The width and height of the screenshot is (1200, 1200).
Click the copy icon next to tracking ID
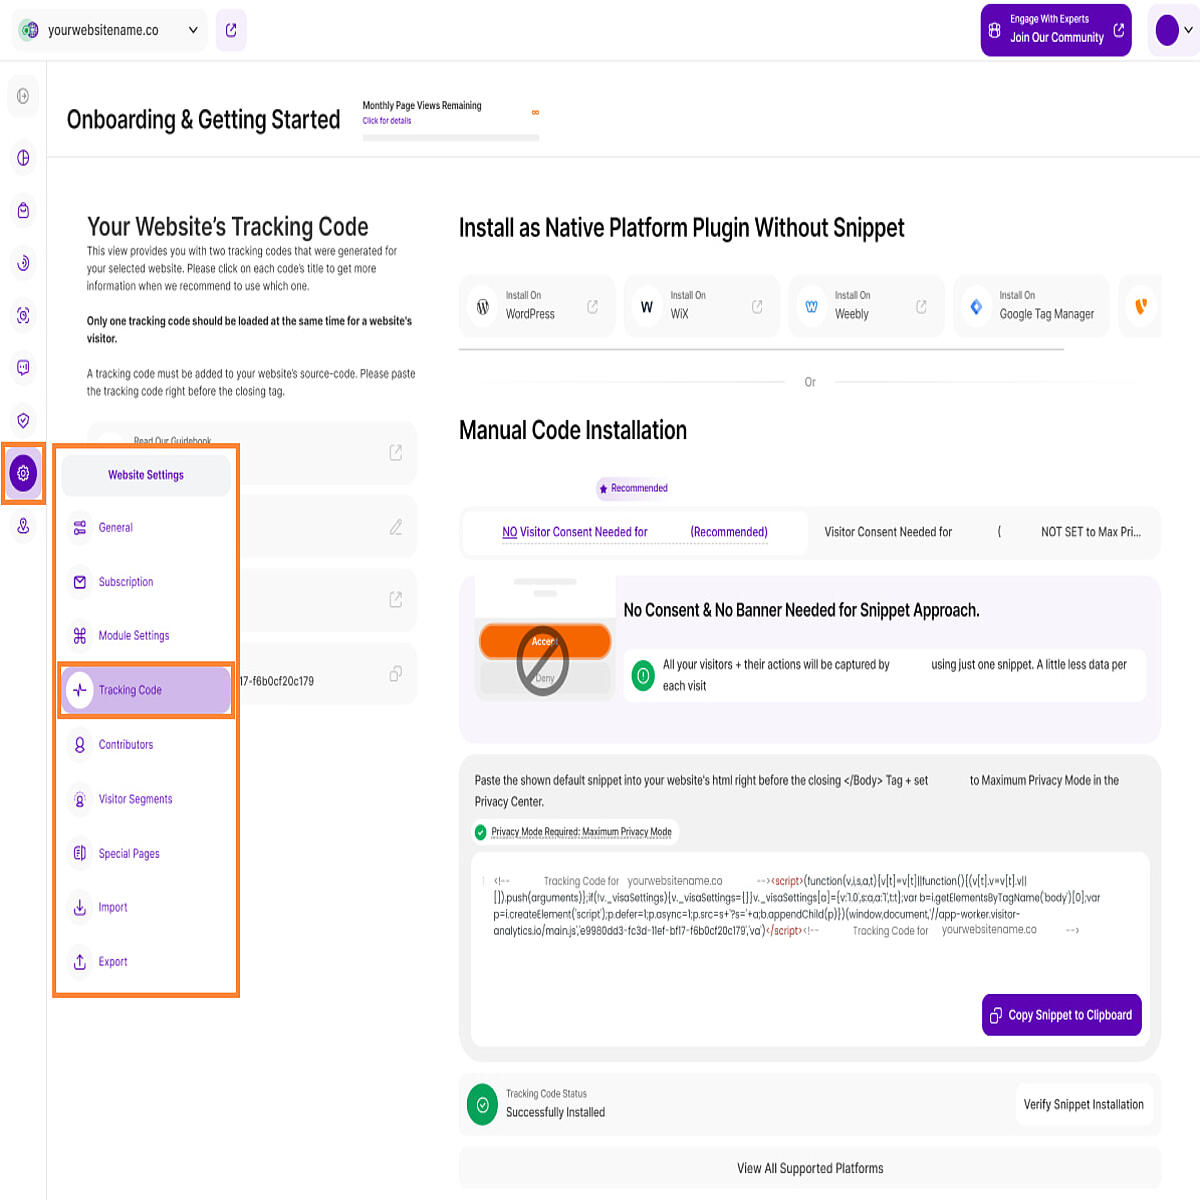point(396,674)
